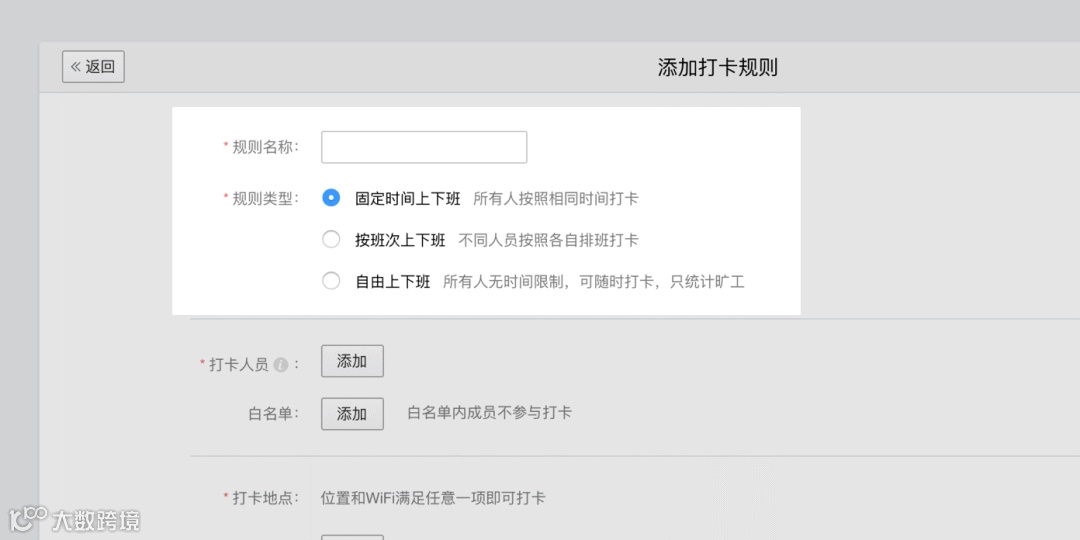This screenshot has width=1080, height=540.
Task: Select the 自由上下班 radio button
Action: click(x=331, y=282)
